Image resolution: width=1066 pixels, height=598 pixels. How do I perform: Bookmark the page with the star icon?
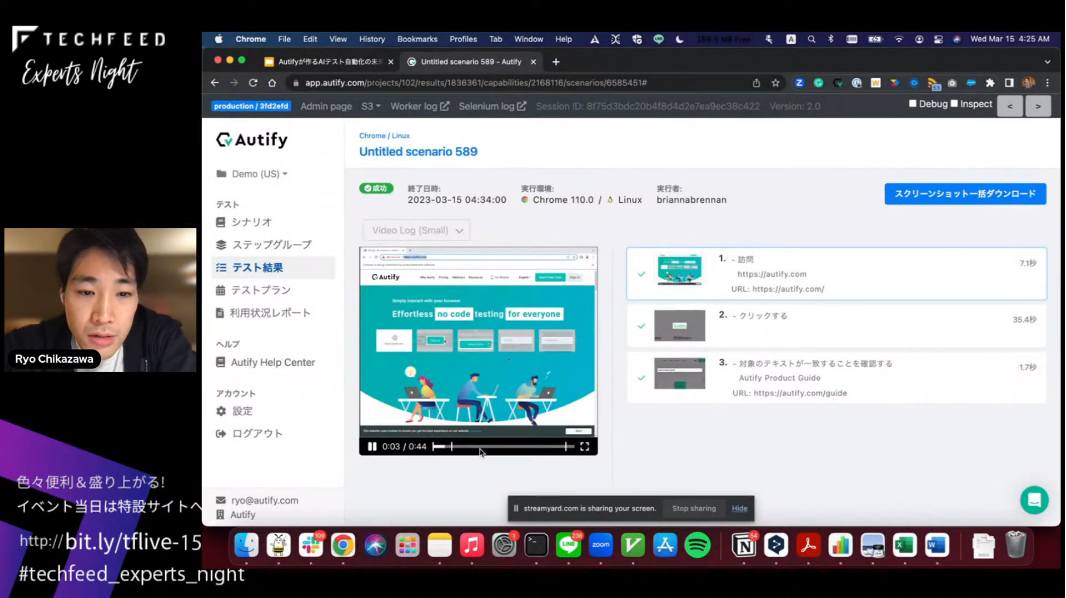776,83
